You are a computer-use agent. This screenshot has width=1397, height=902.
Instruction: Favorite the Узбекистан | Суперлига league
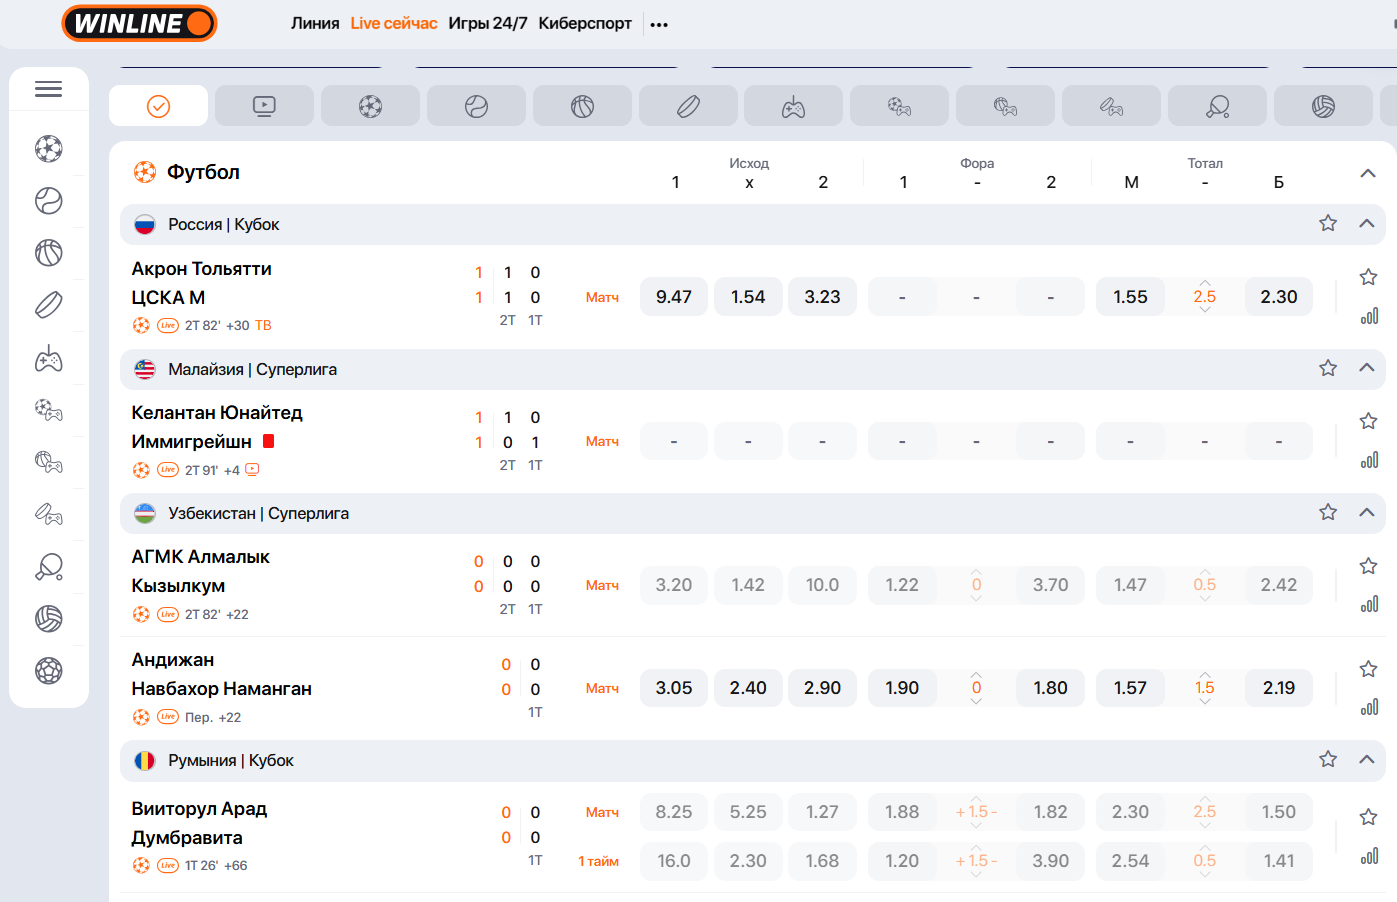pyautogui.click(x=1327, y=512)
